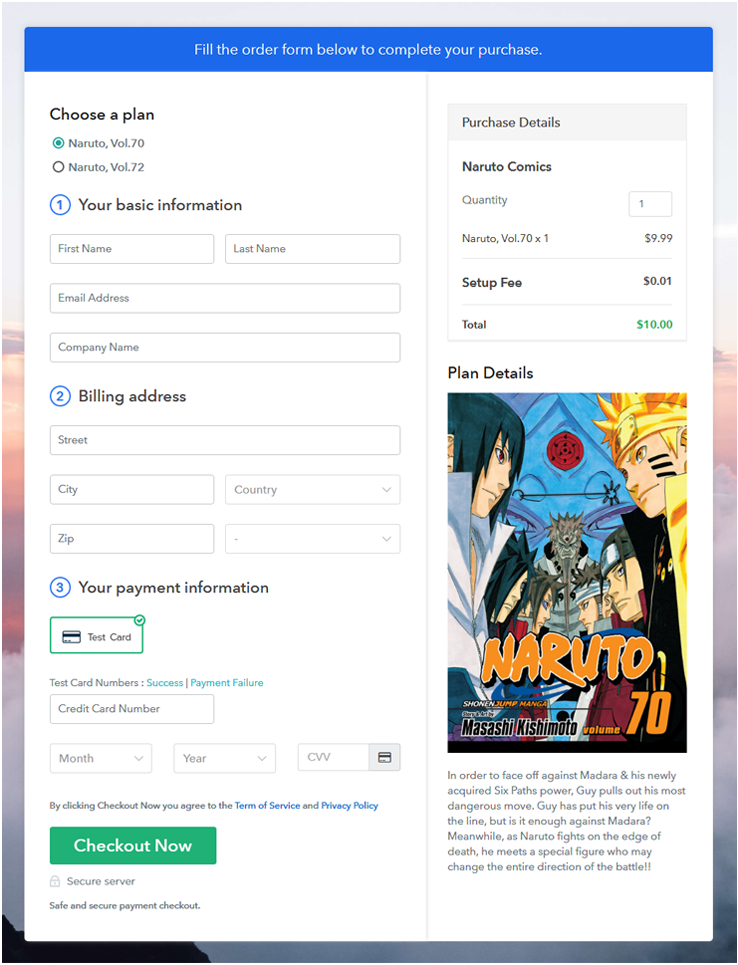Click the Last Name field
Screen dimensions: 738x965
pyautogui.click(x=313, y=249)
